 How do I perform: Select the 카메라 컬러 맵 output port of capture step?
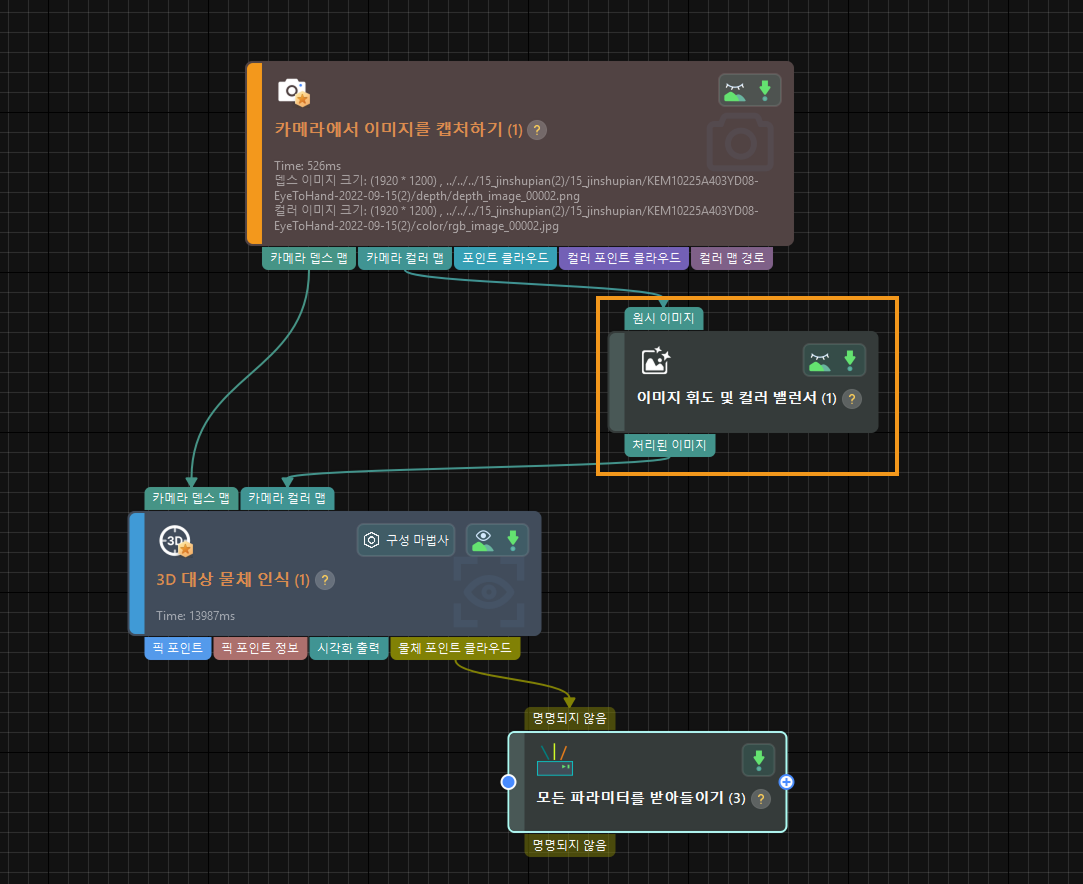405,258
